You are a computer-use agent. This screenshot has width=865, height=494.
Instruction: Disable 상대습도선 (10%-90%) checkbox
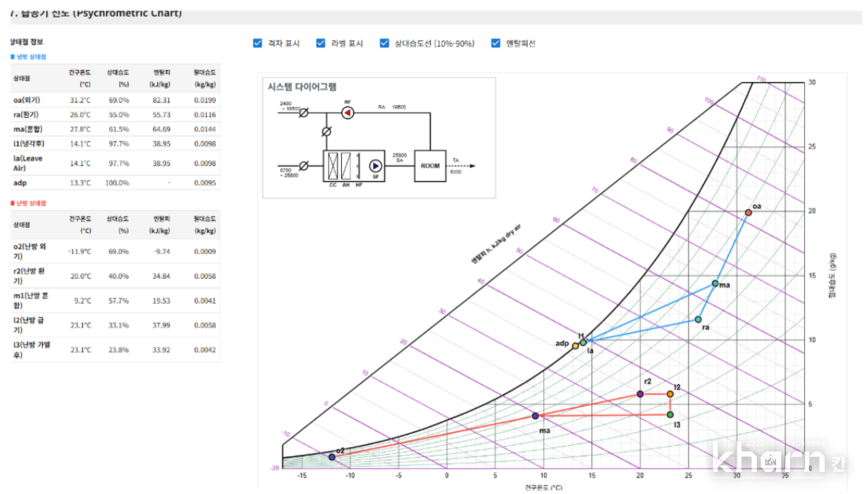[385, 43]
